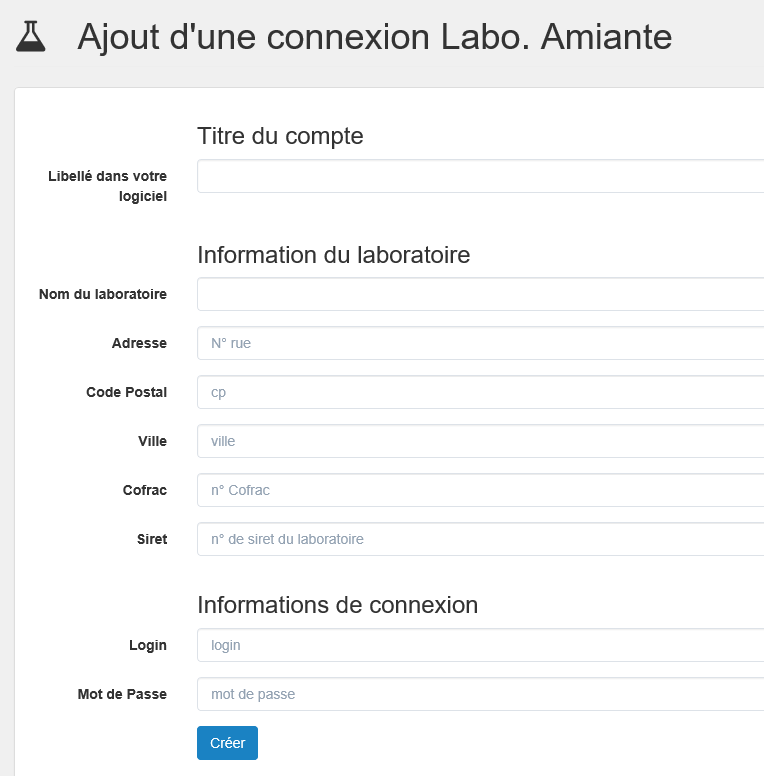This screenshot has height=776, width=764.
Task: Click the Code Postal label
Action: [127, 392]
